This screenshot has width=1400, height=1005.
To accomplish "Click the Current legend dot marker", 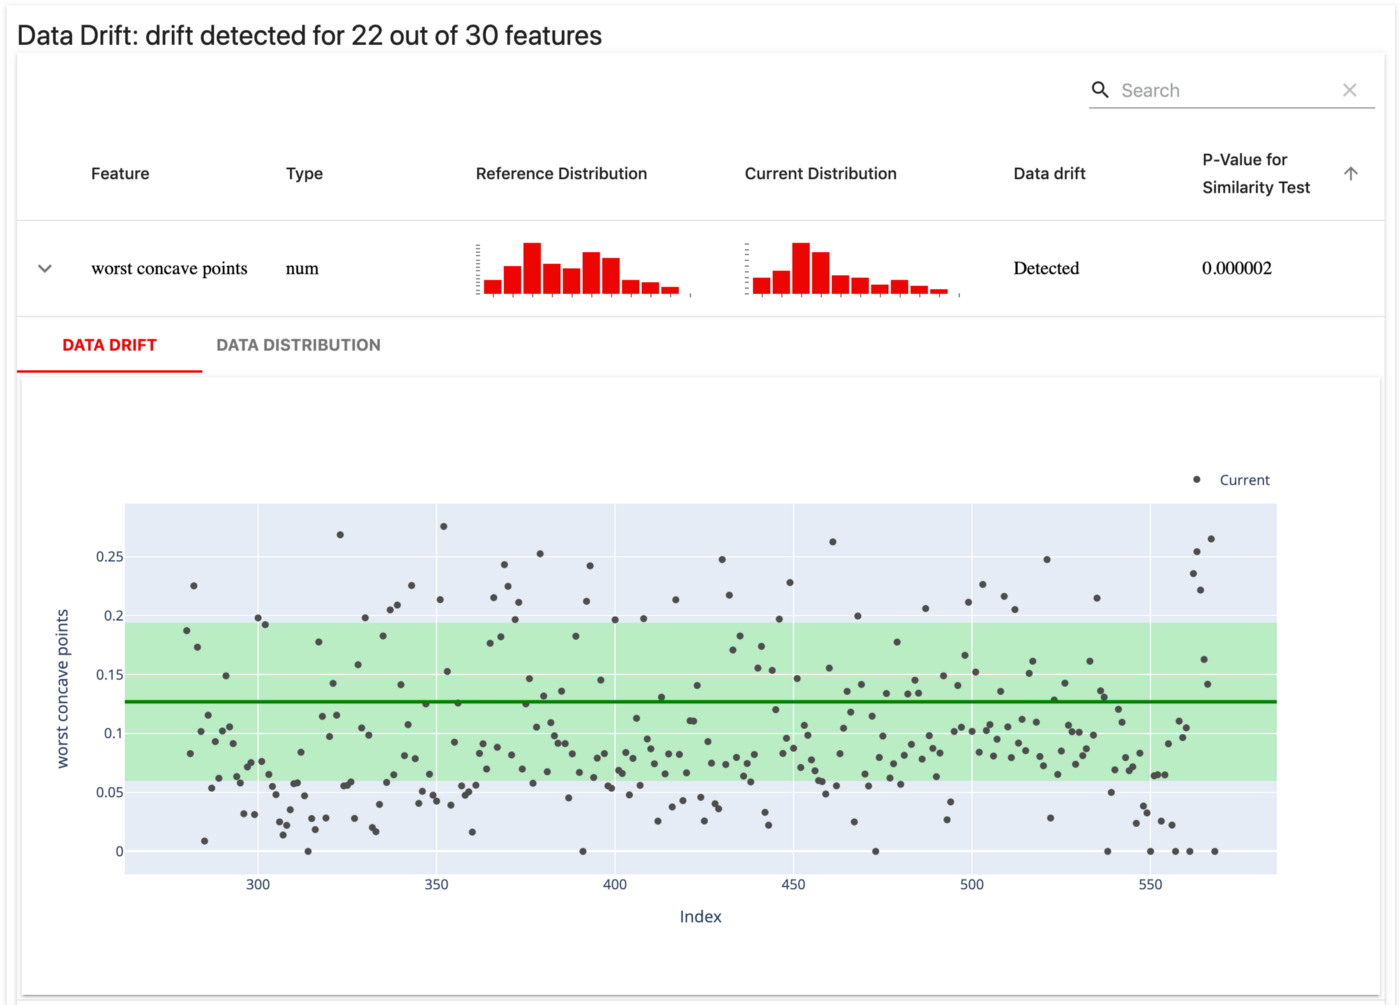I will (1196, 480).
